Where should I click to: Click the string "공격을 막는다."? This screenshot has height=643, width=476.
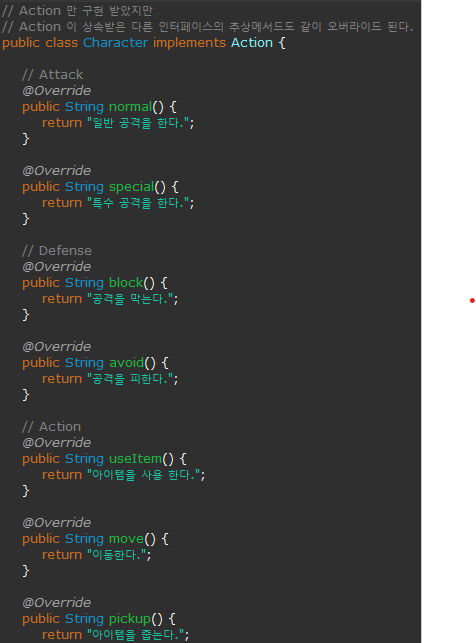(x=130, y=299)
